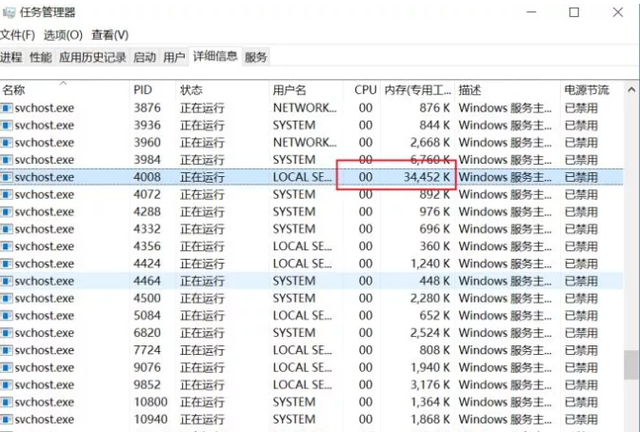Click the svchost.exe icon for PID 10940
The width and height of the screenshot is (640, 432).
coord(7,419)
